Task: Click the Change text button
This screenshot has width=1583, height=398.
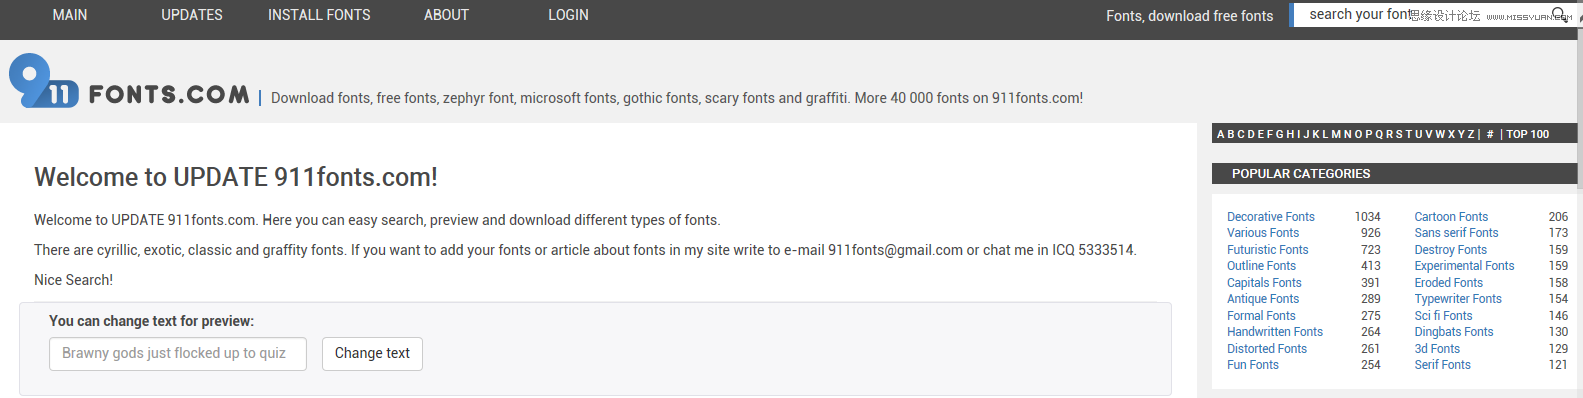Action: click(372, 354)
